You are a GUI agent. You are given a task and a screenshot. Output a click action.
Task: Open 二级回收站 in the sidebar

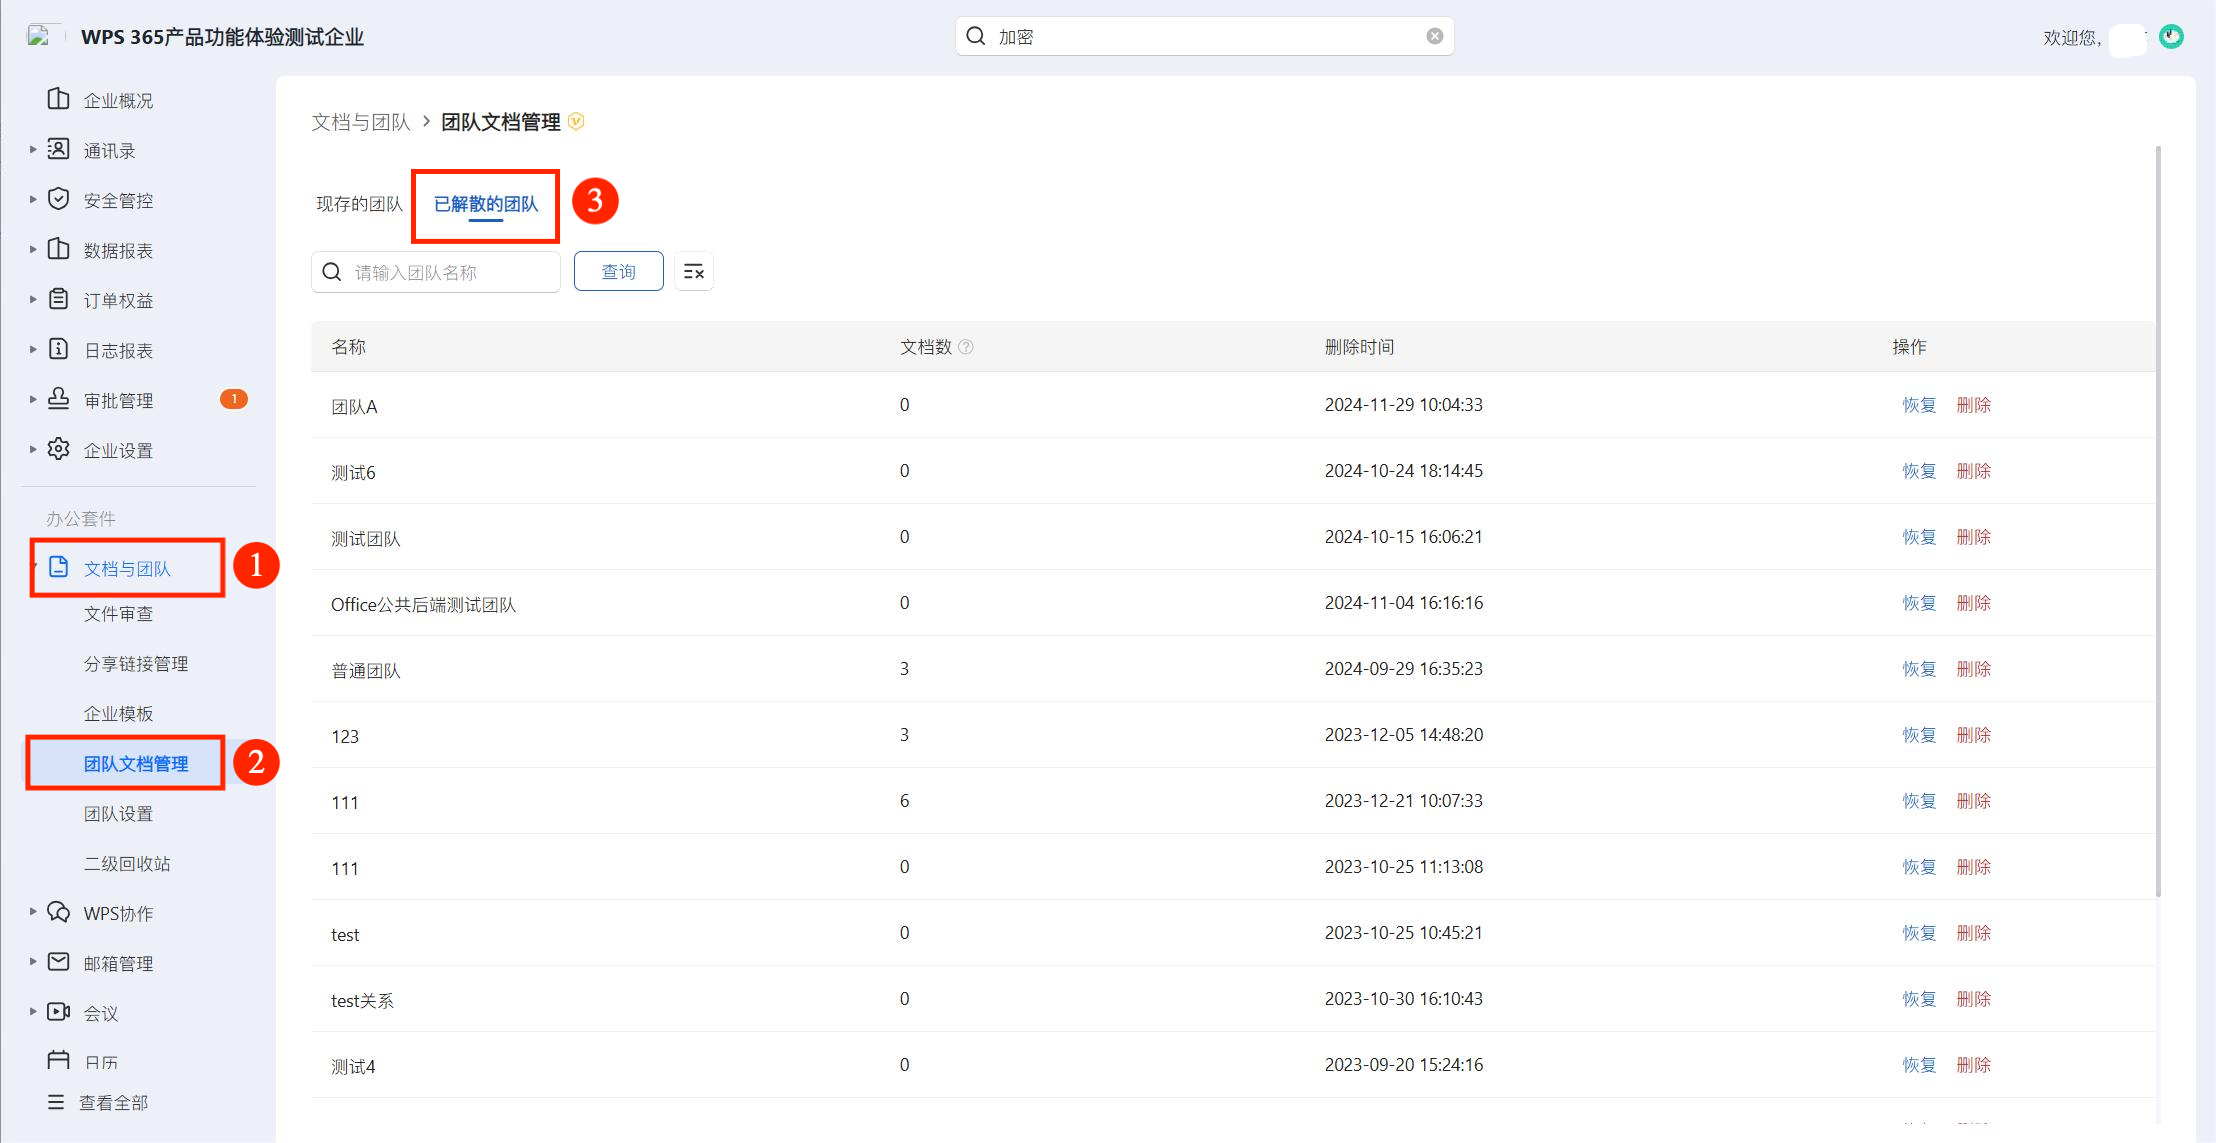(x=127, y=864)
